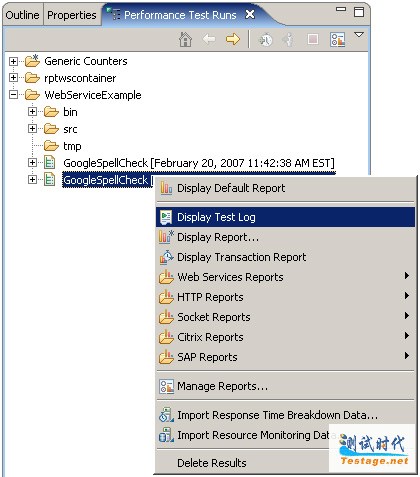
Task: Close the Performance Test Runs tab
Action: 250,14
